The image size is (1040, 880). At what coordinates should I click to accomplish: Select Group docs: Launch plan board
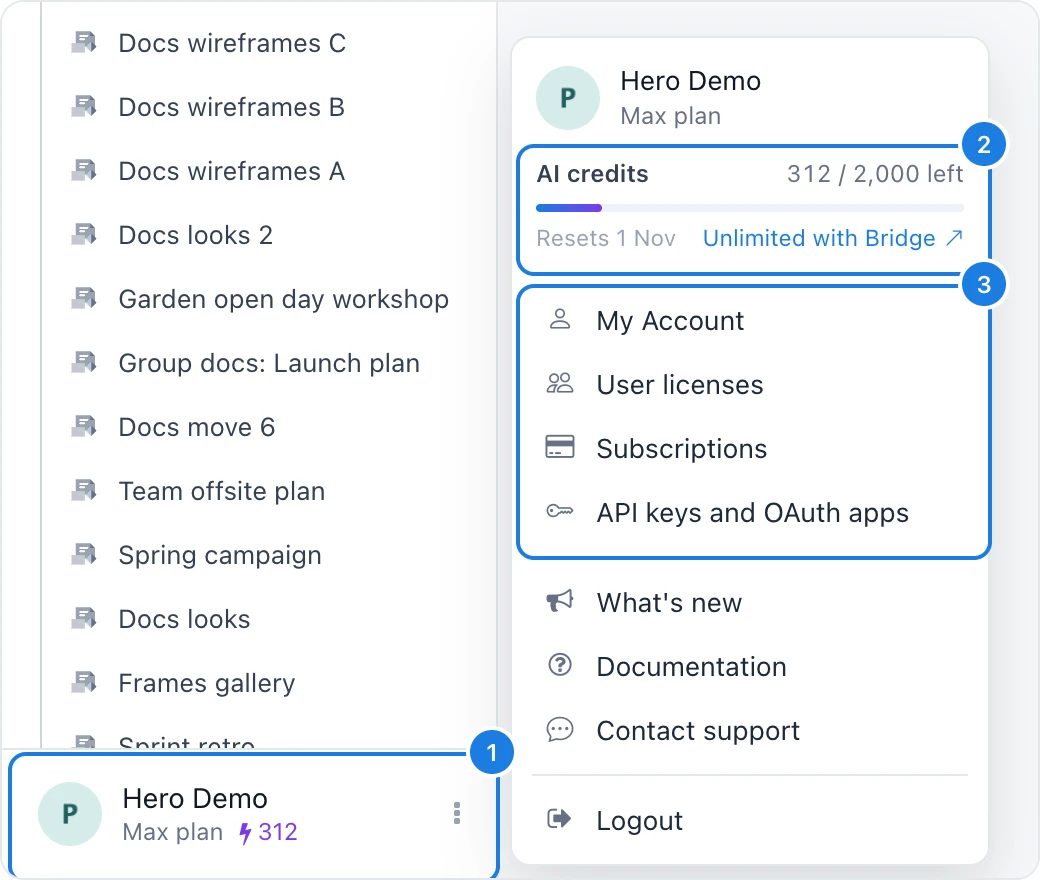click(x=269, y=363)
